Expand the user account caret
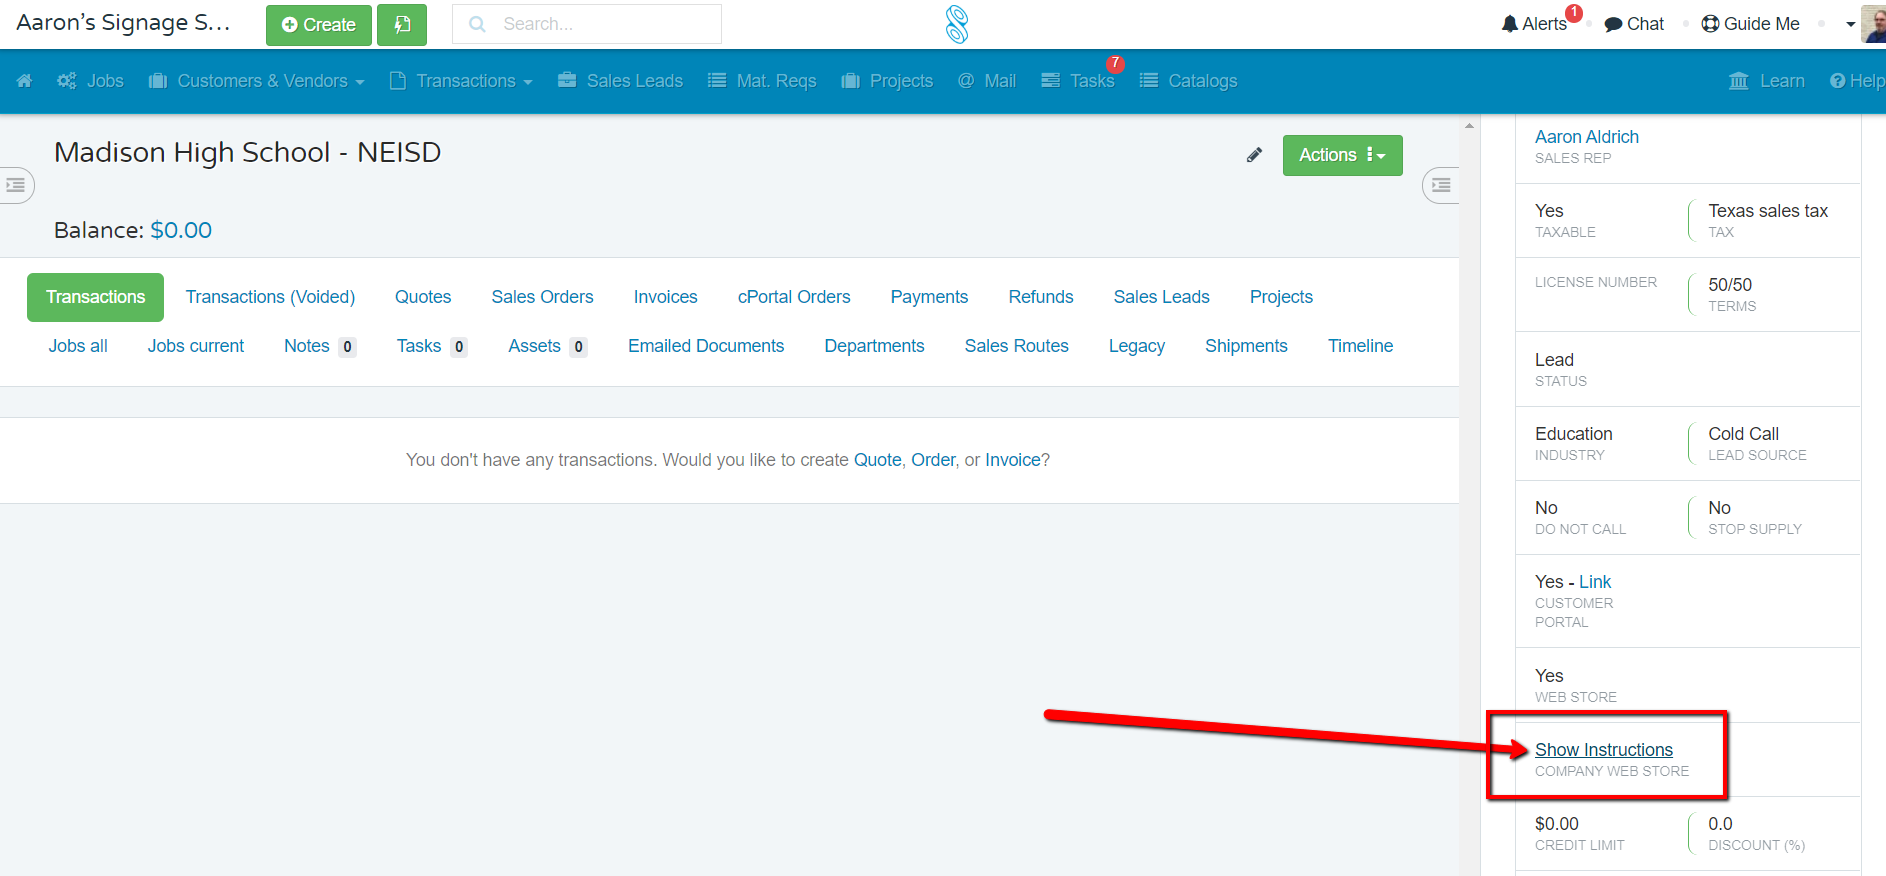This screenshot has width=1886, height=876. pos(1850,24)
